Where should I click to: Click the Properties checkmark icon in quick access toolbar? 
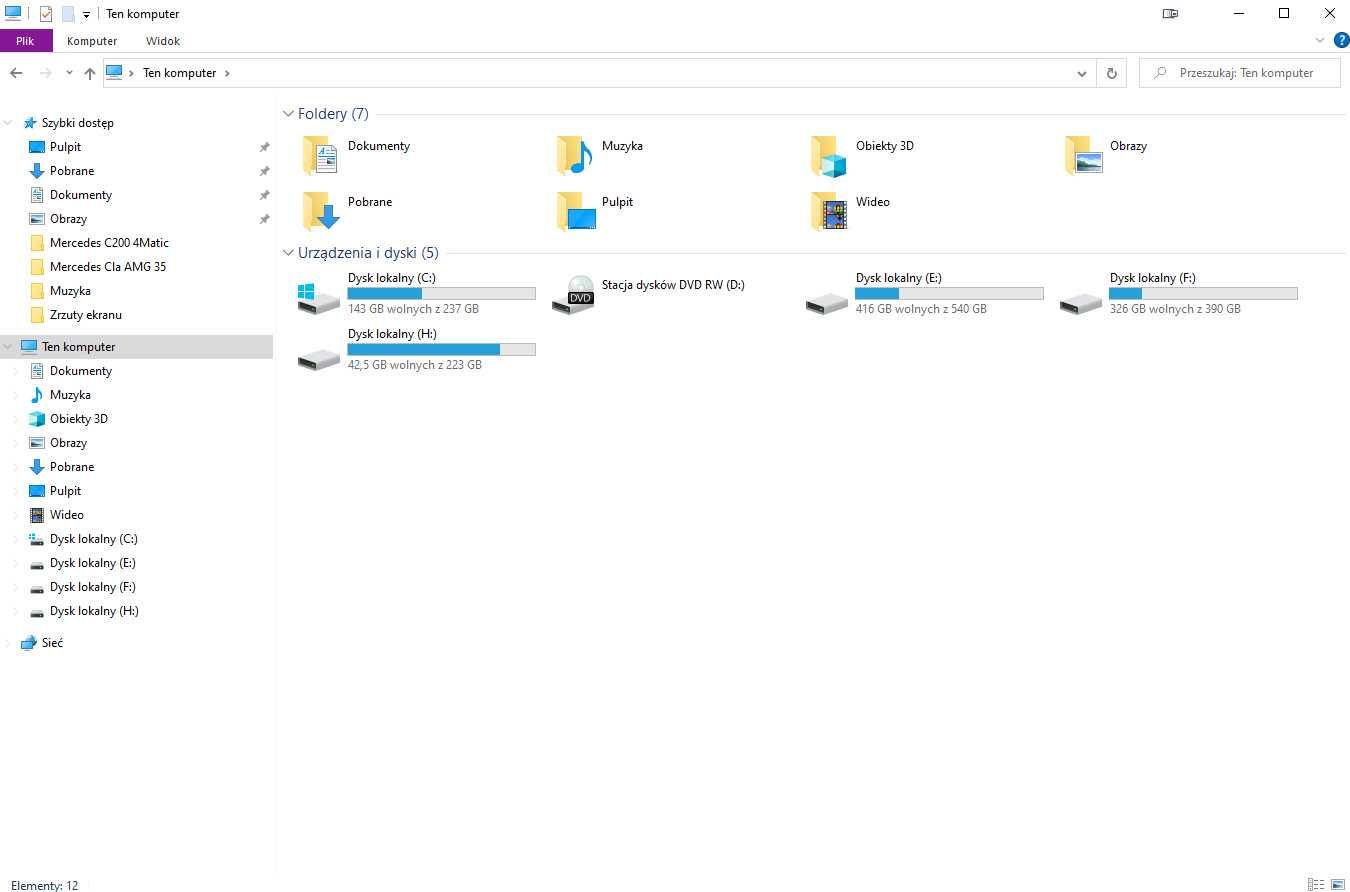(45, 14)
